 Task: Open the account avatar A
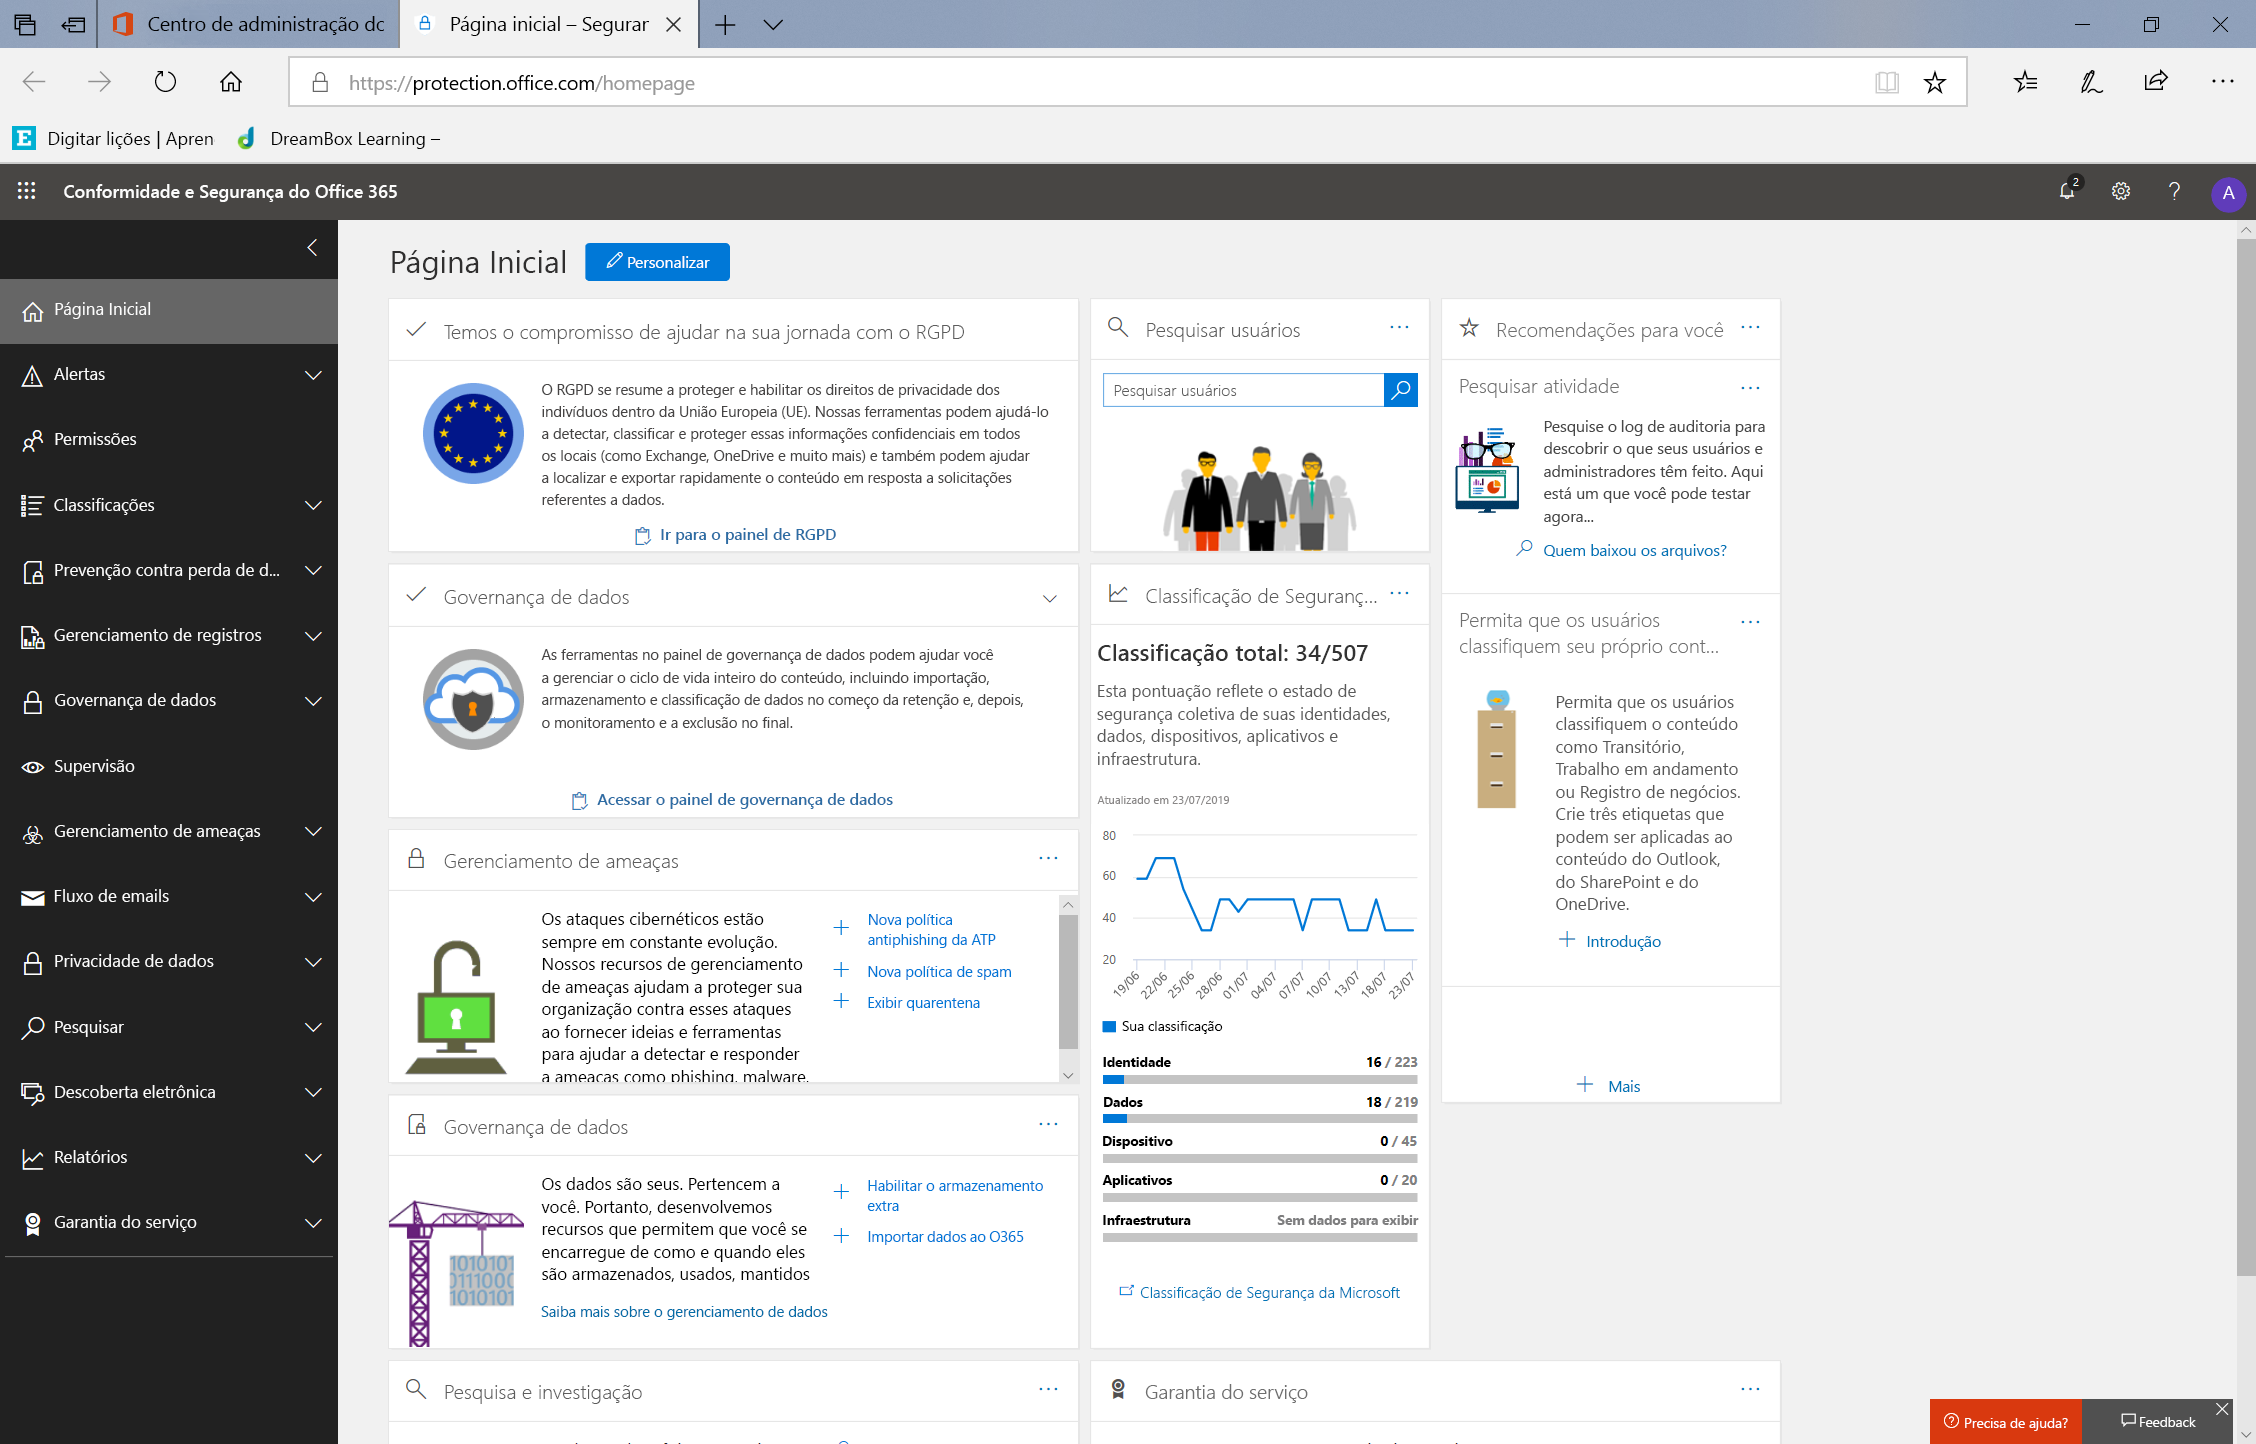tap(2228, 193)
